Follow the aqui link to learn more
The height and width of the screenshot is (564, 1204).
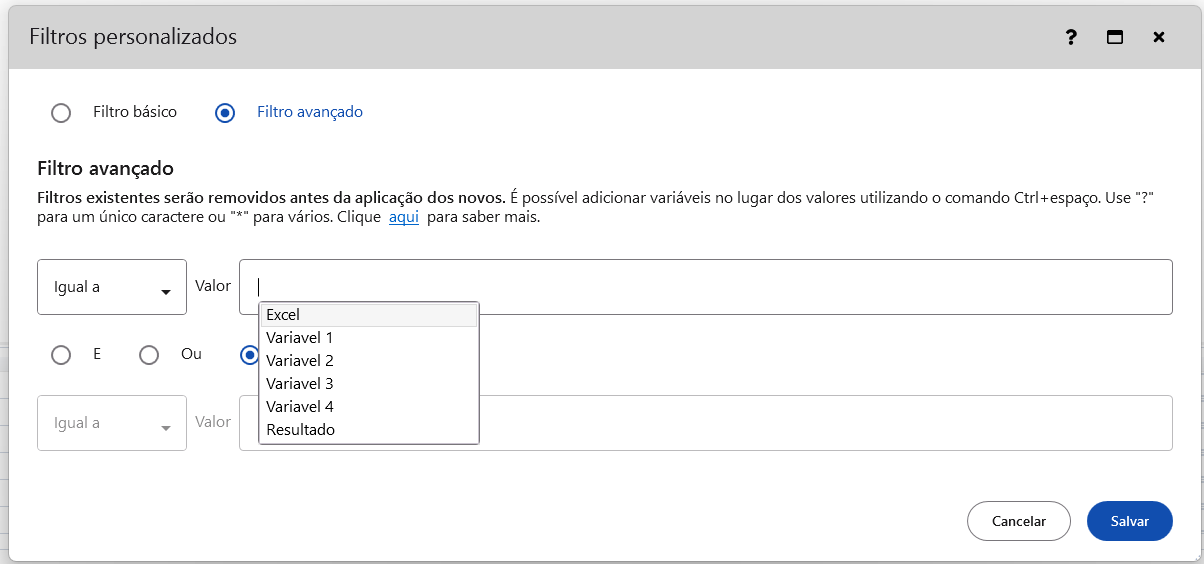[403, 217]
